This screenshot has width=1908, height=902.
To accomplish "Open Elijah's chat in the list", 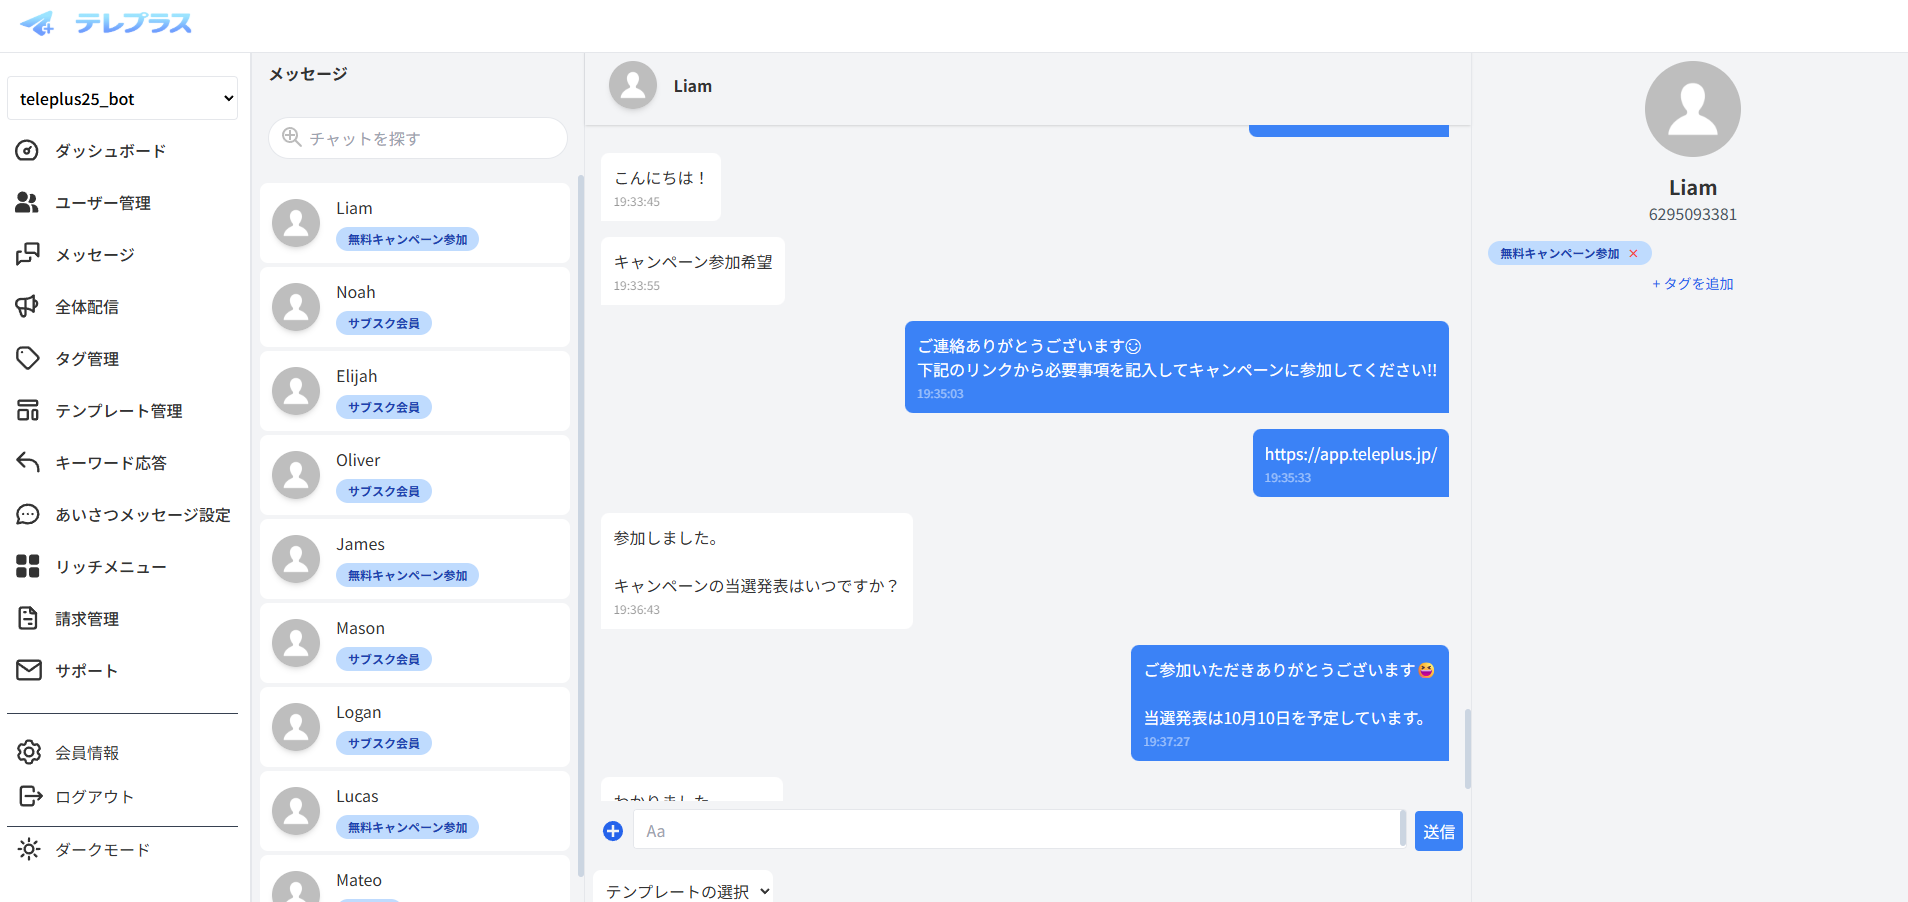I will click(415, 391).
